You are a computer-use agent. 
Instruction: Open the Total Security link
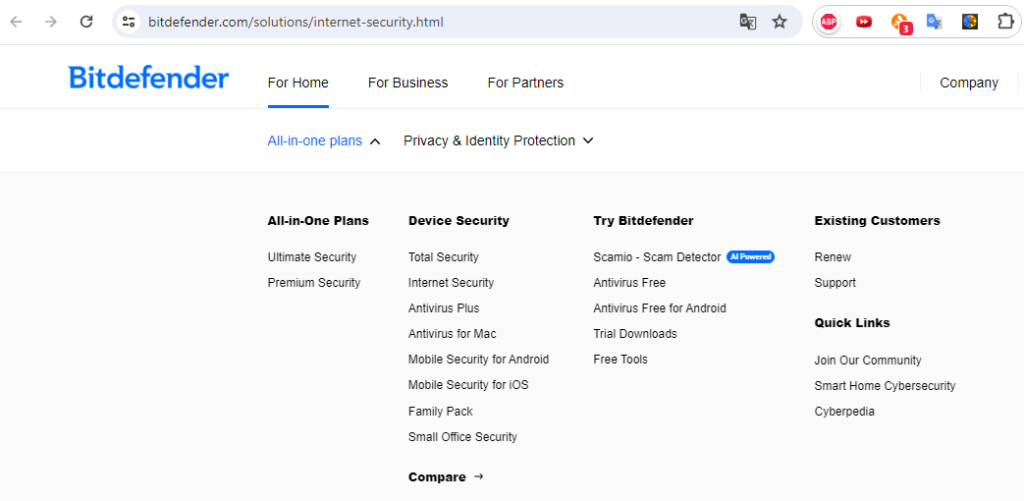[x=443, y=257]
